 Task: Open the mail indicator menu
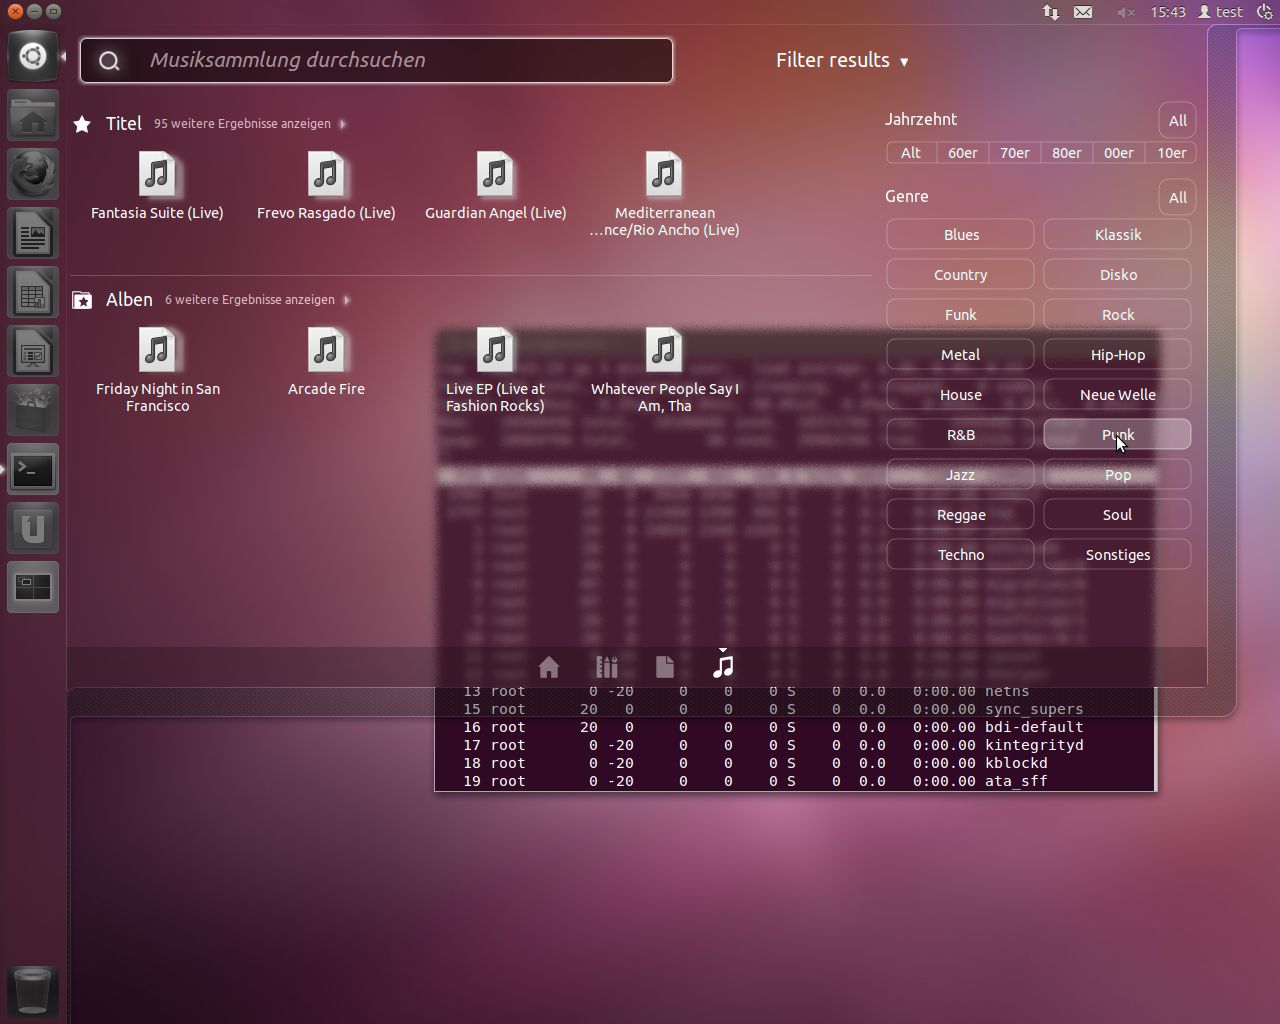[x=1083, y=12]
